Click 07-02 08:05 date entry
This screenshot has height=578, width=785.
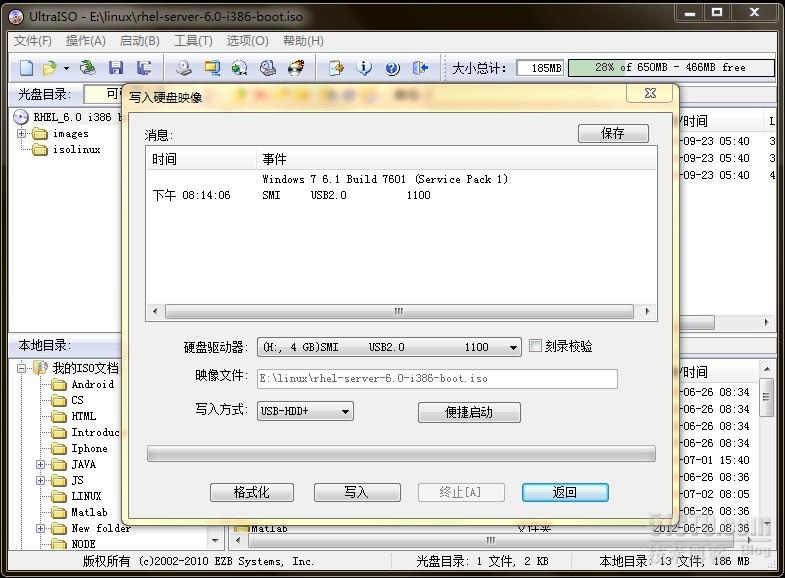(716, 494)
